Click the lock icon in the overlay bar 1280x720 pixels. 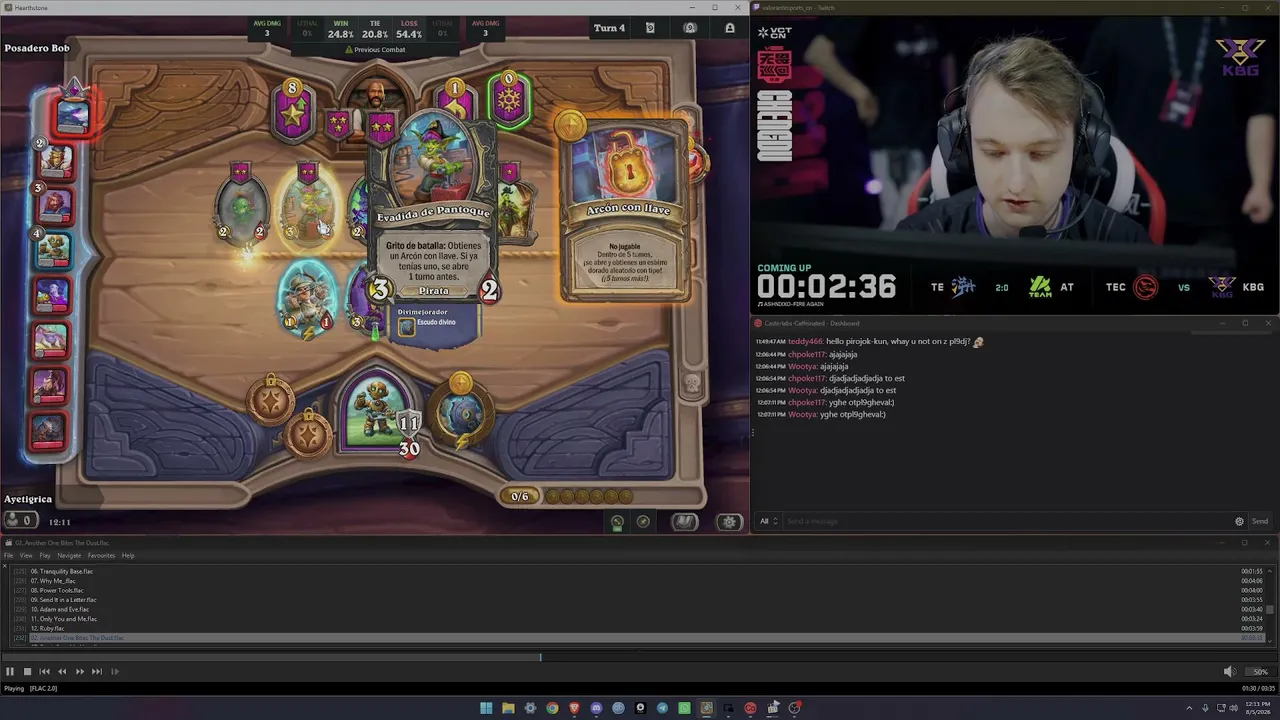pyautogui.click(x=730, y=28)
